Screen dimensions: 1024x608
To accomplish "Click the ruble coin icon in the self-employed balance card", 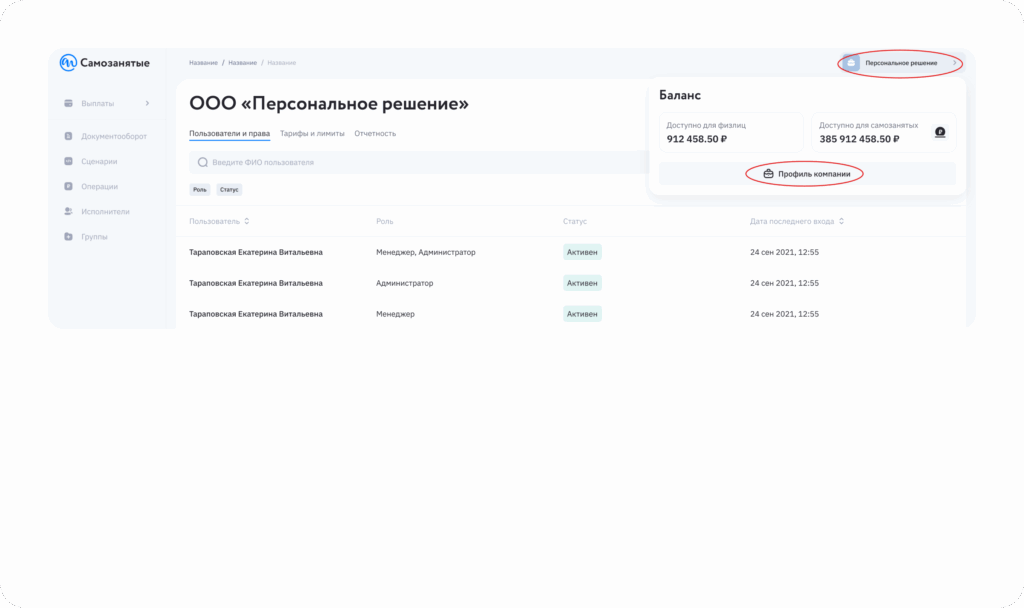I will (939, 132).
